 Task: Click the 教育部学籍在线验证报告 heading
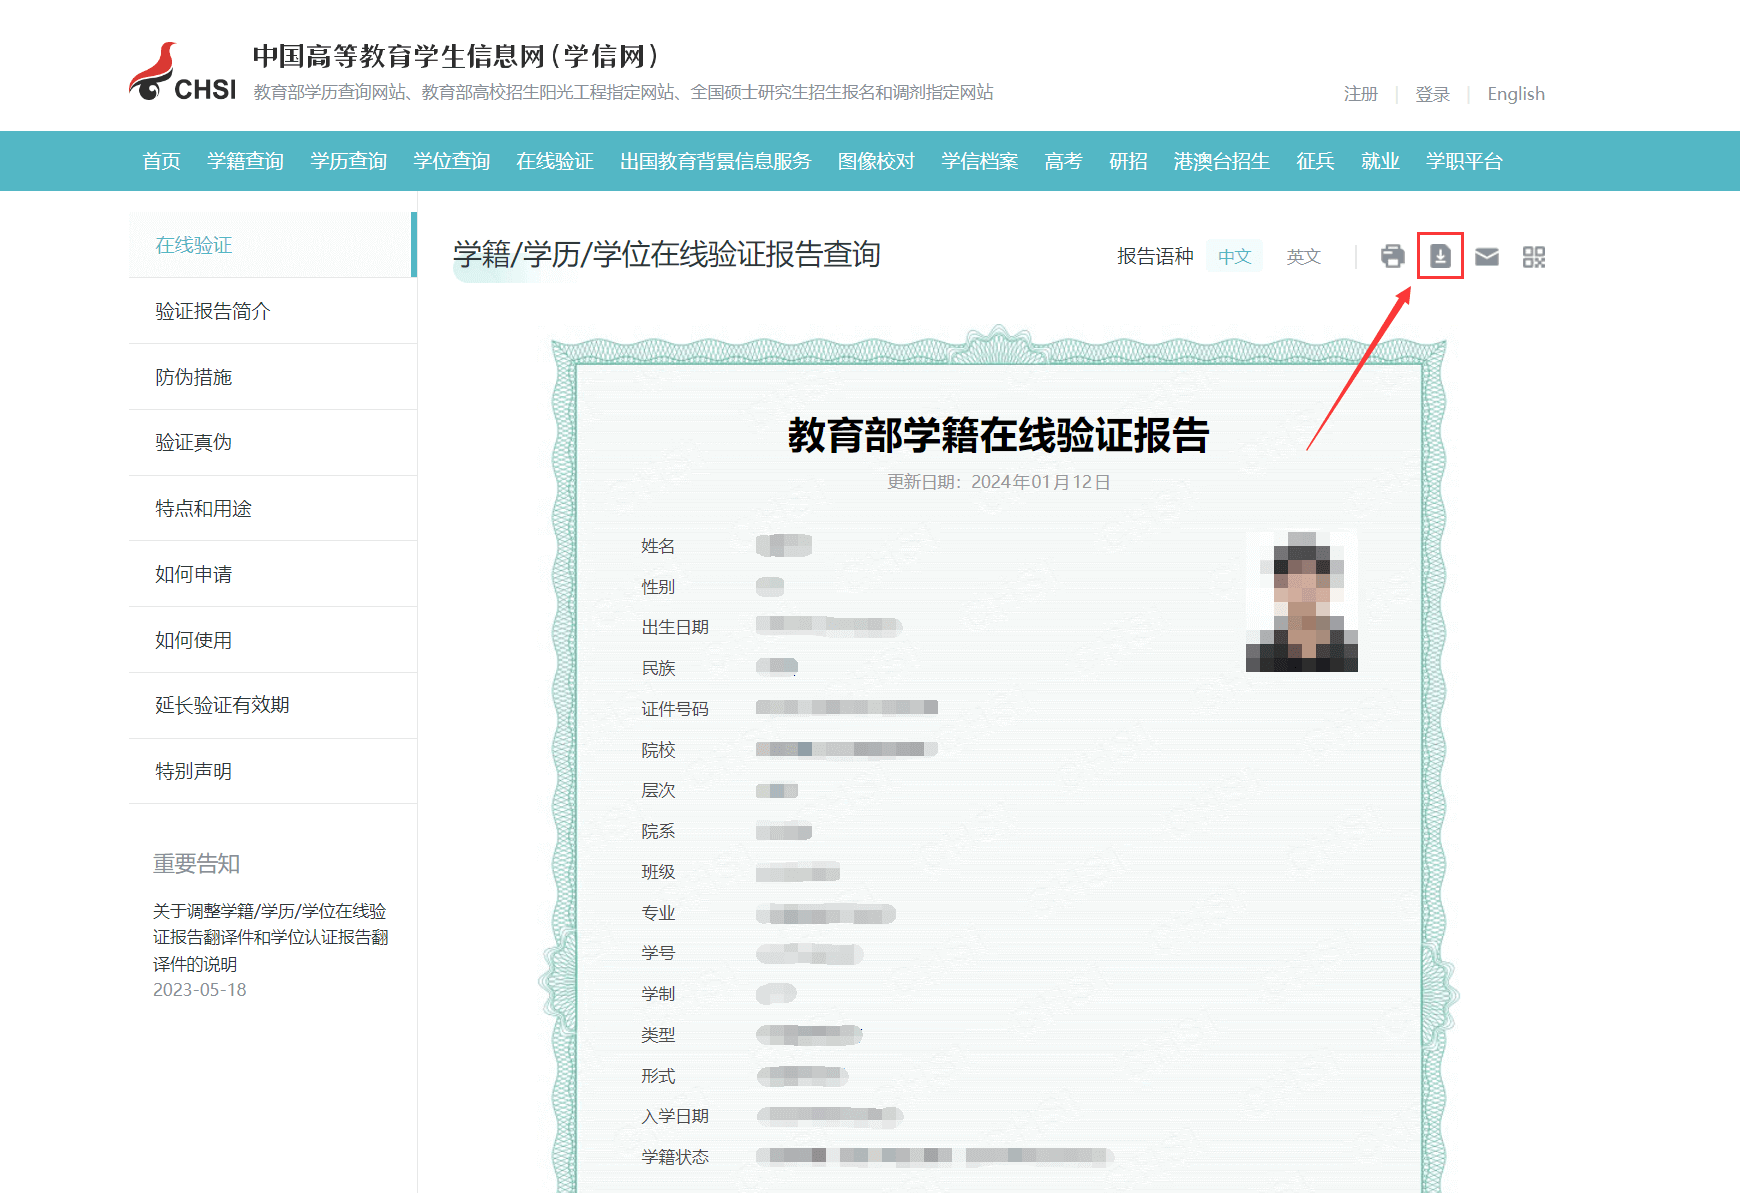998,435
